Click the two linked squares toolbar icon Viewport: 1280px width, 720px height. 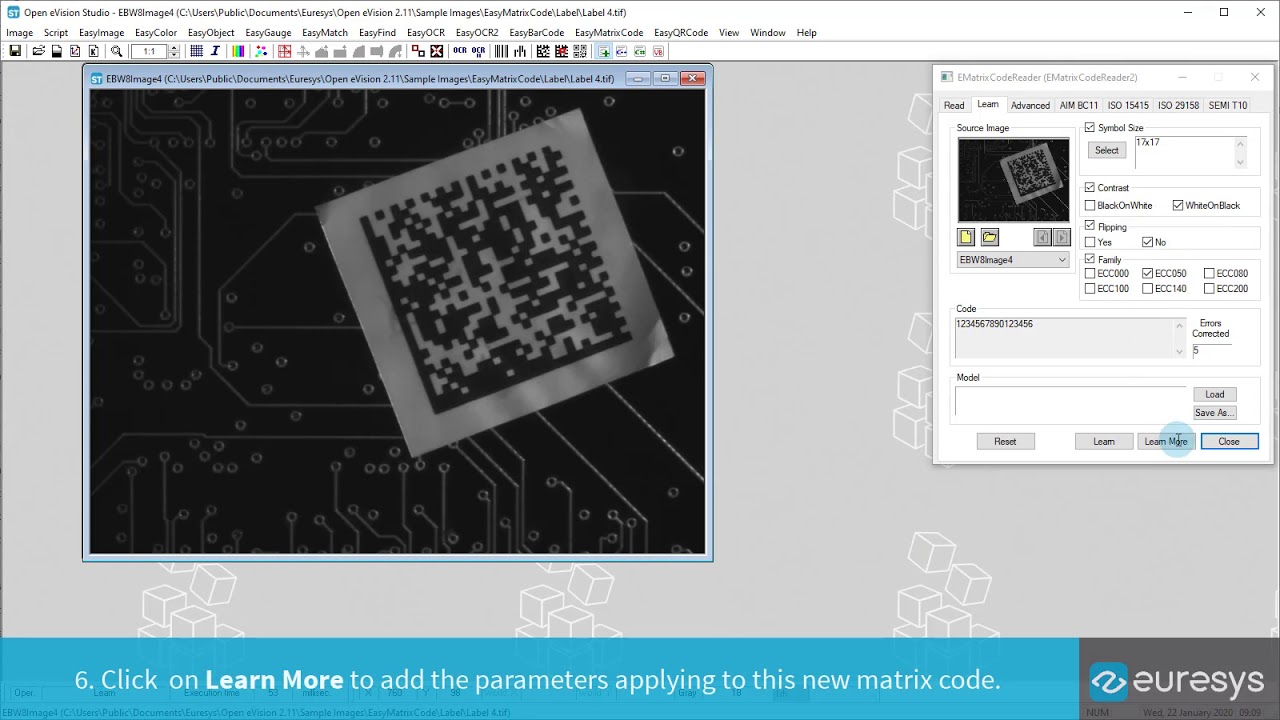coord(418,51)
